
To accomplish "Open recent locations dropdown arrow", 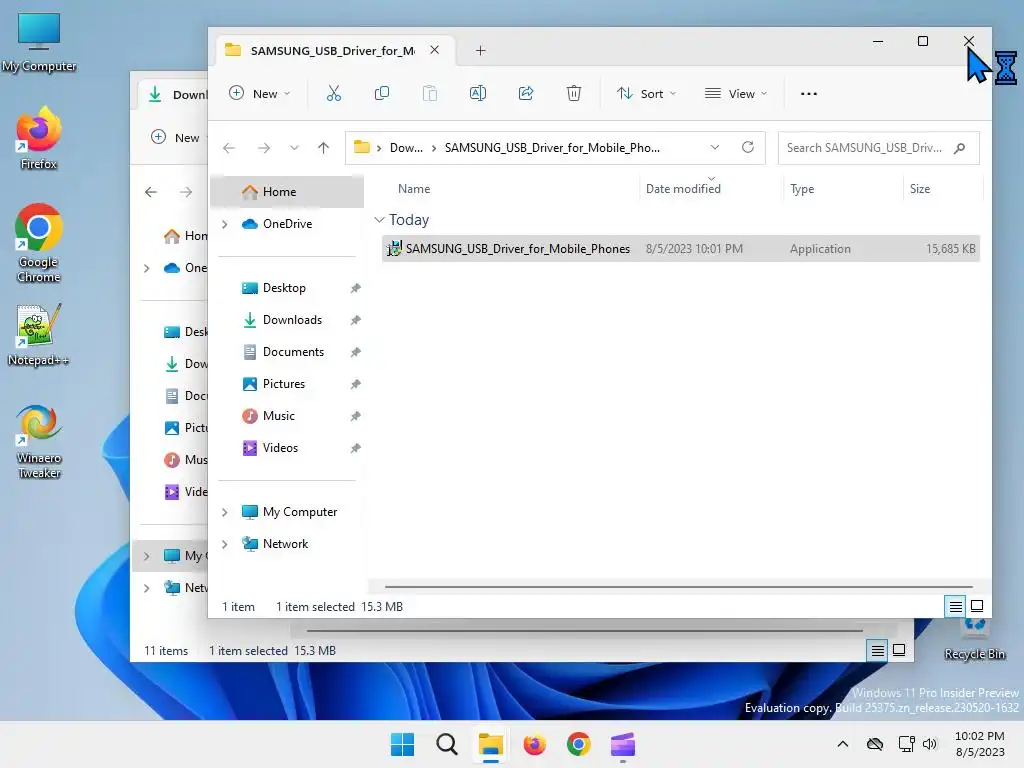I will coord(295,148).
